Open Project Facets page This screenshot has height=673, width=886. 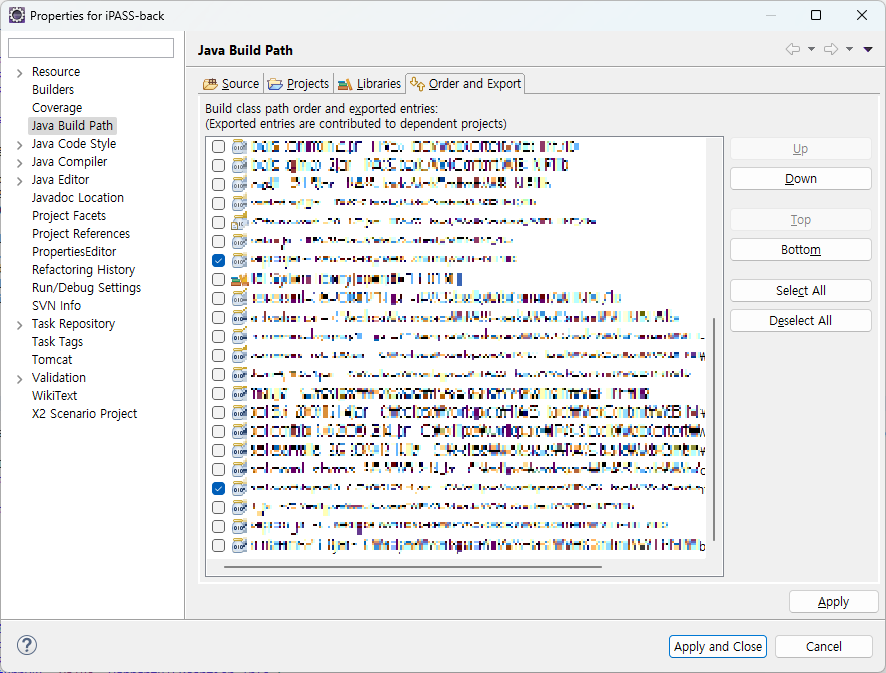coord(68,215)
